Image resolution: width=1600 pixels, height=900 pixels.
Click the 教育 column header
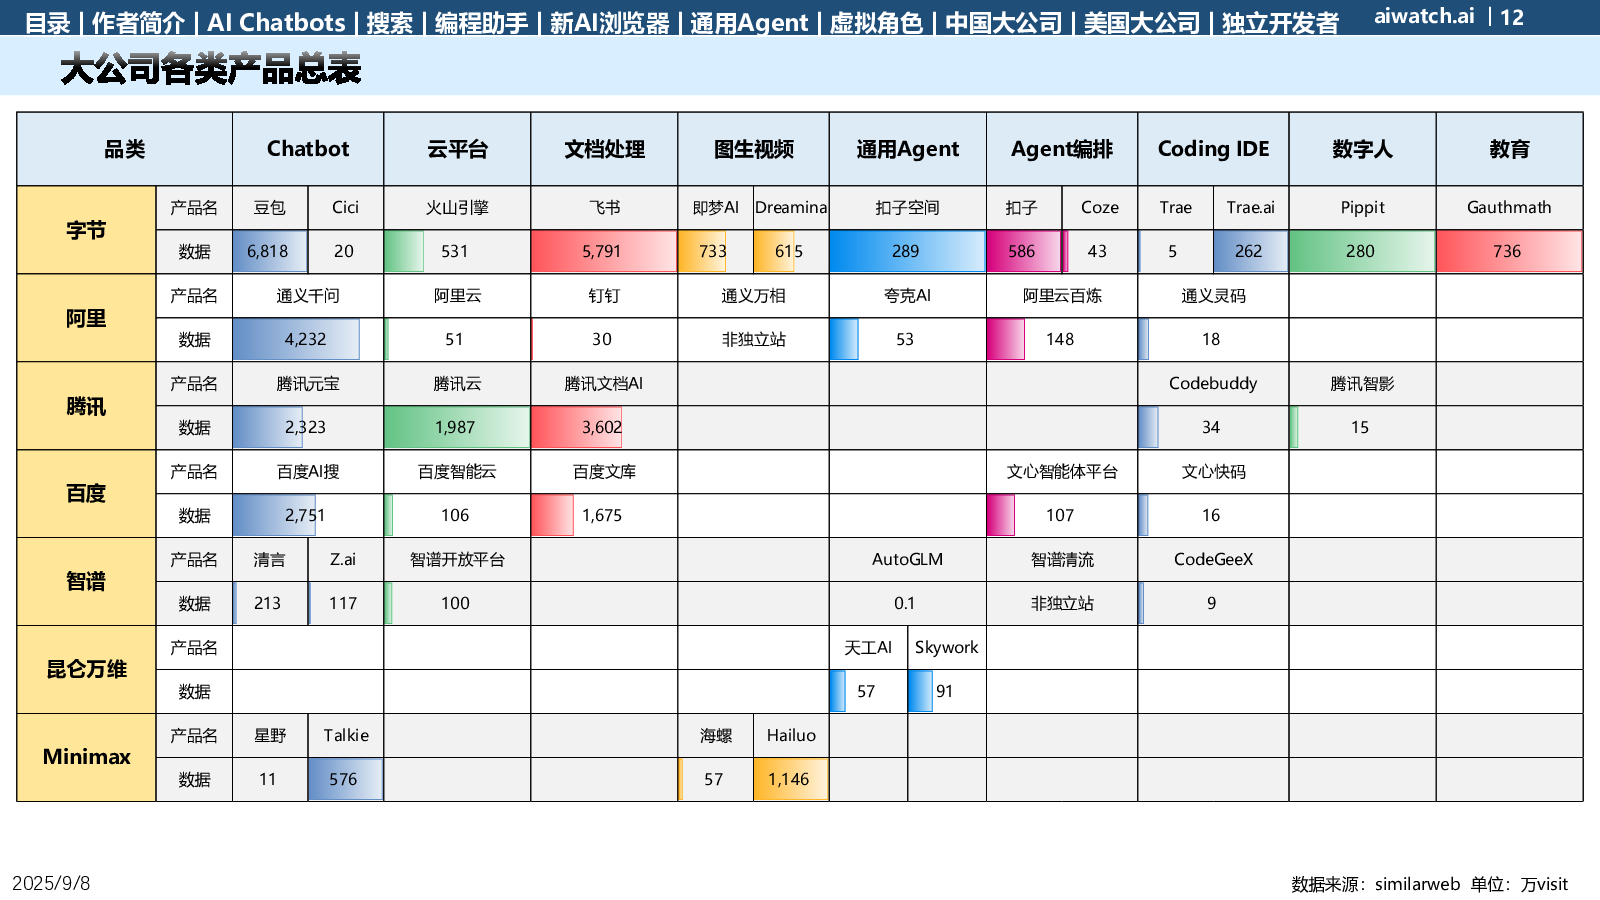point(1509,149)
